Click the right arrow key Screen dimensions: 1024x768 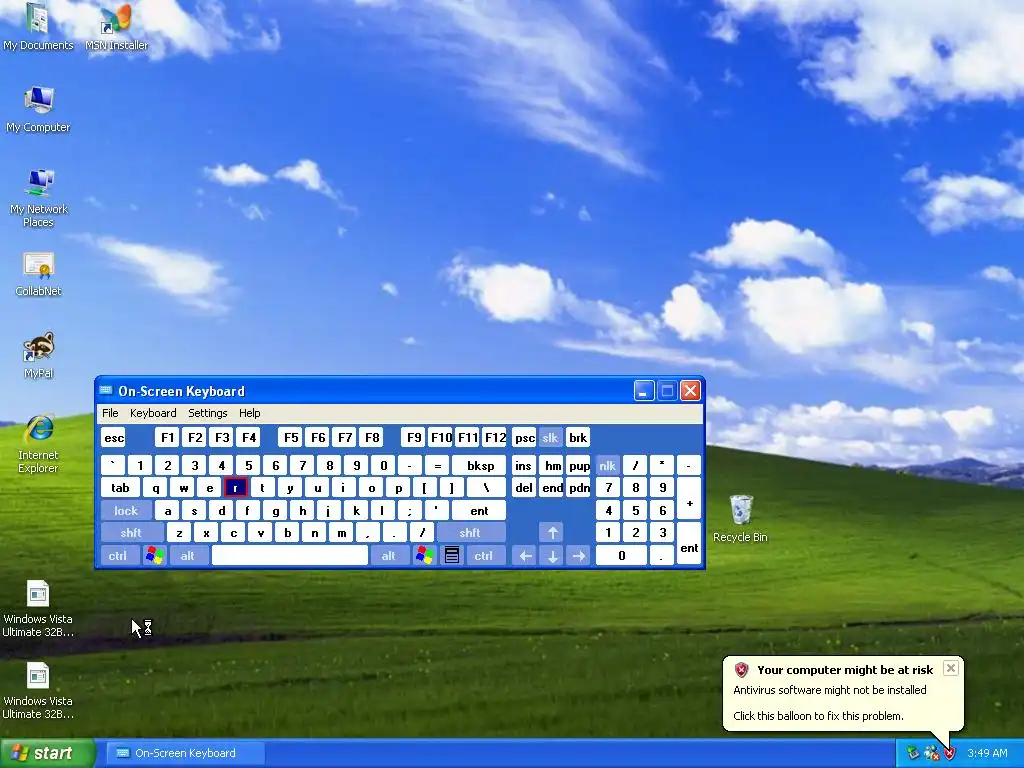coord(579,556)
